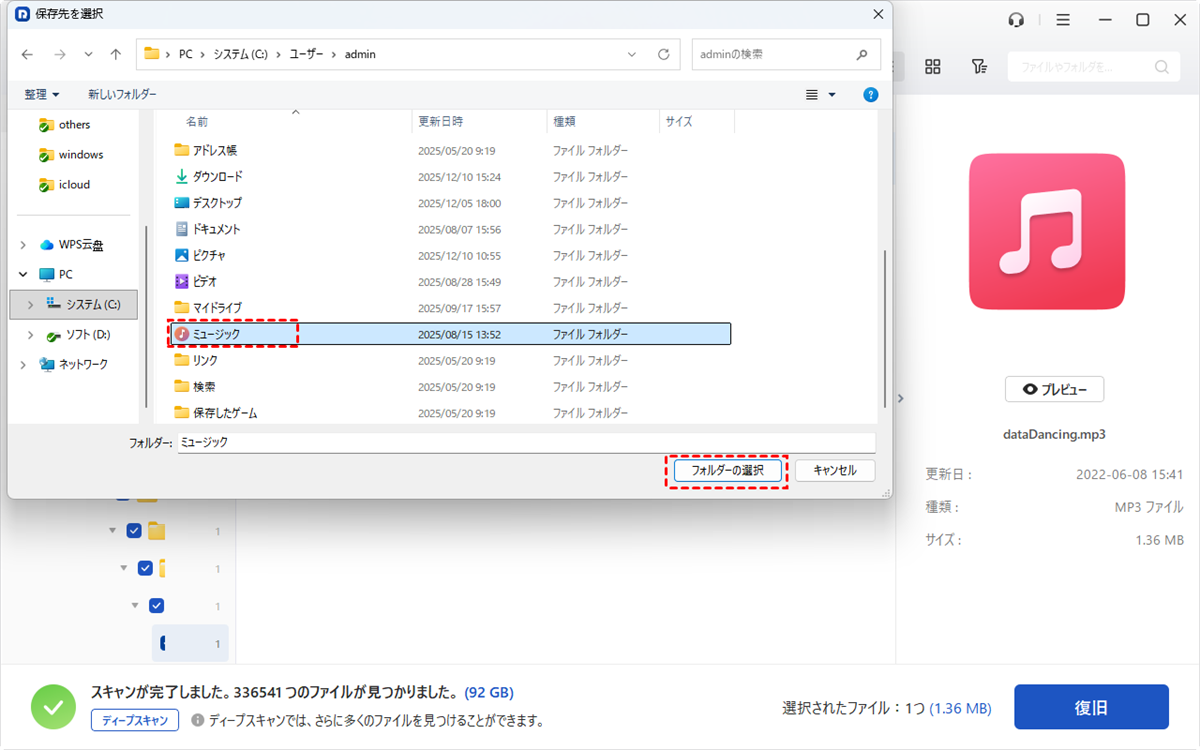Toggle the third-level folder checkbox
This screenshot has height=750, width=1200.
(x=145, y=568)
